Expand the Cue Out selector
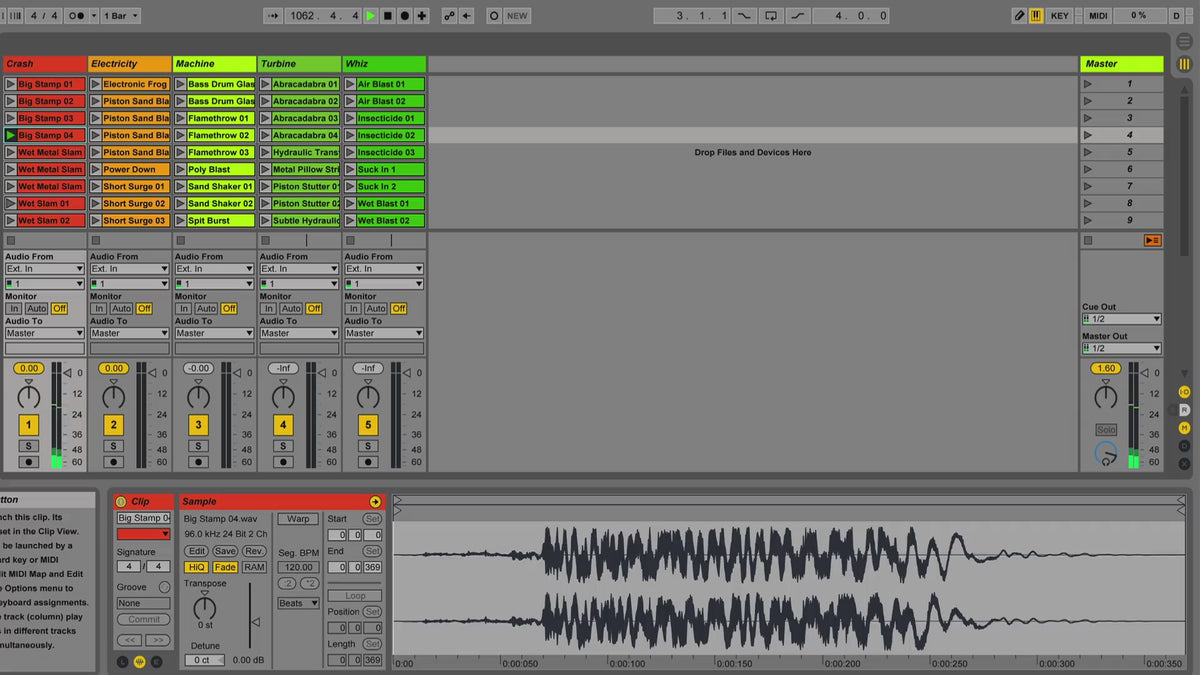Screen dimensions: 1200x675 pos(1121,319)
